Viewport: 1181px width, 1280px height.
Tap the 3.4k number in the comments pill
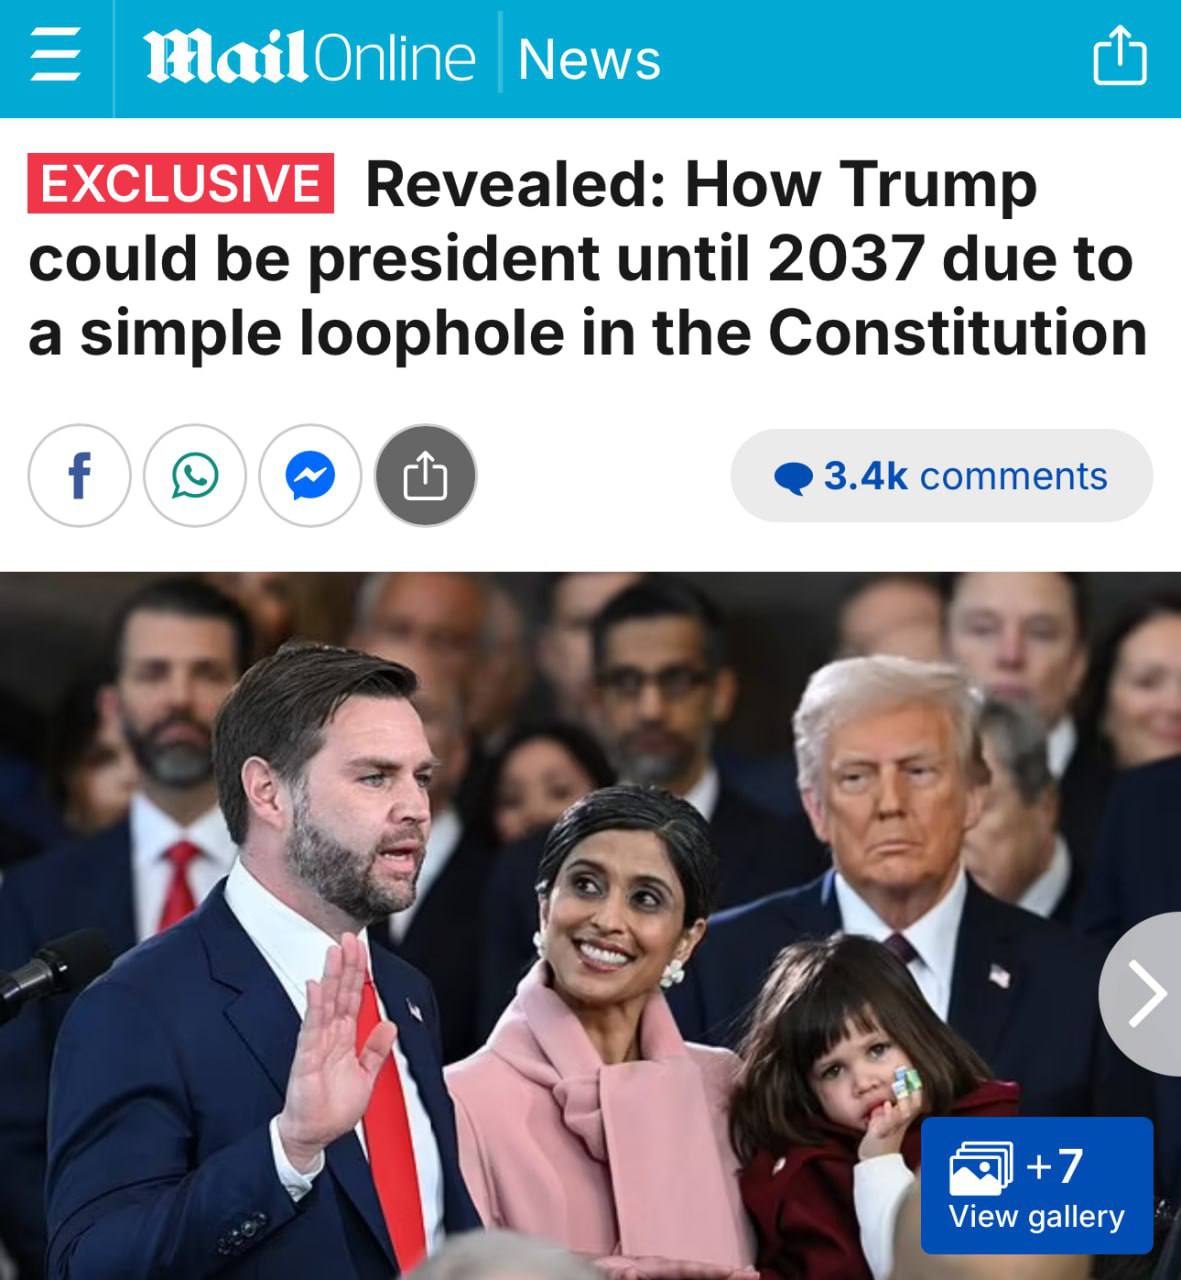pyautogui.click(x=865, y=476)
